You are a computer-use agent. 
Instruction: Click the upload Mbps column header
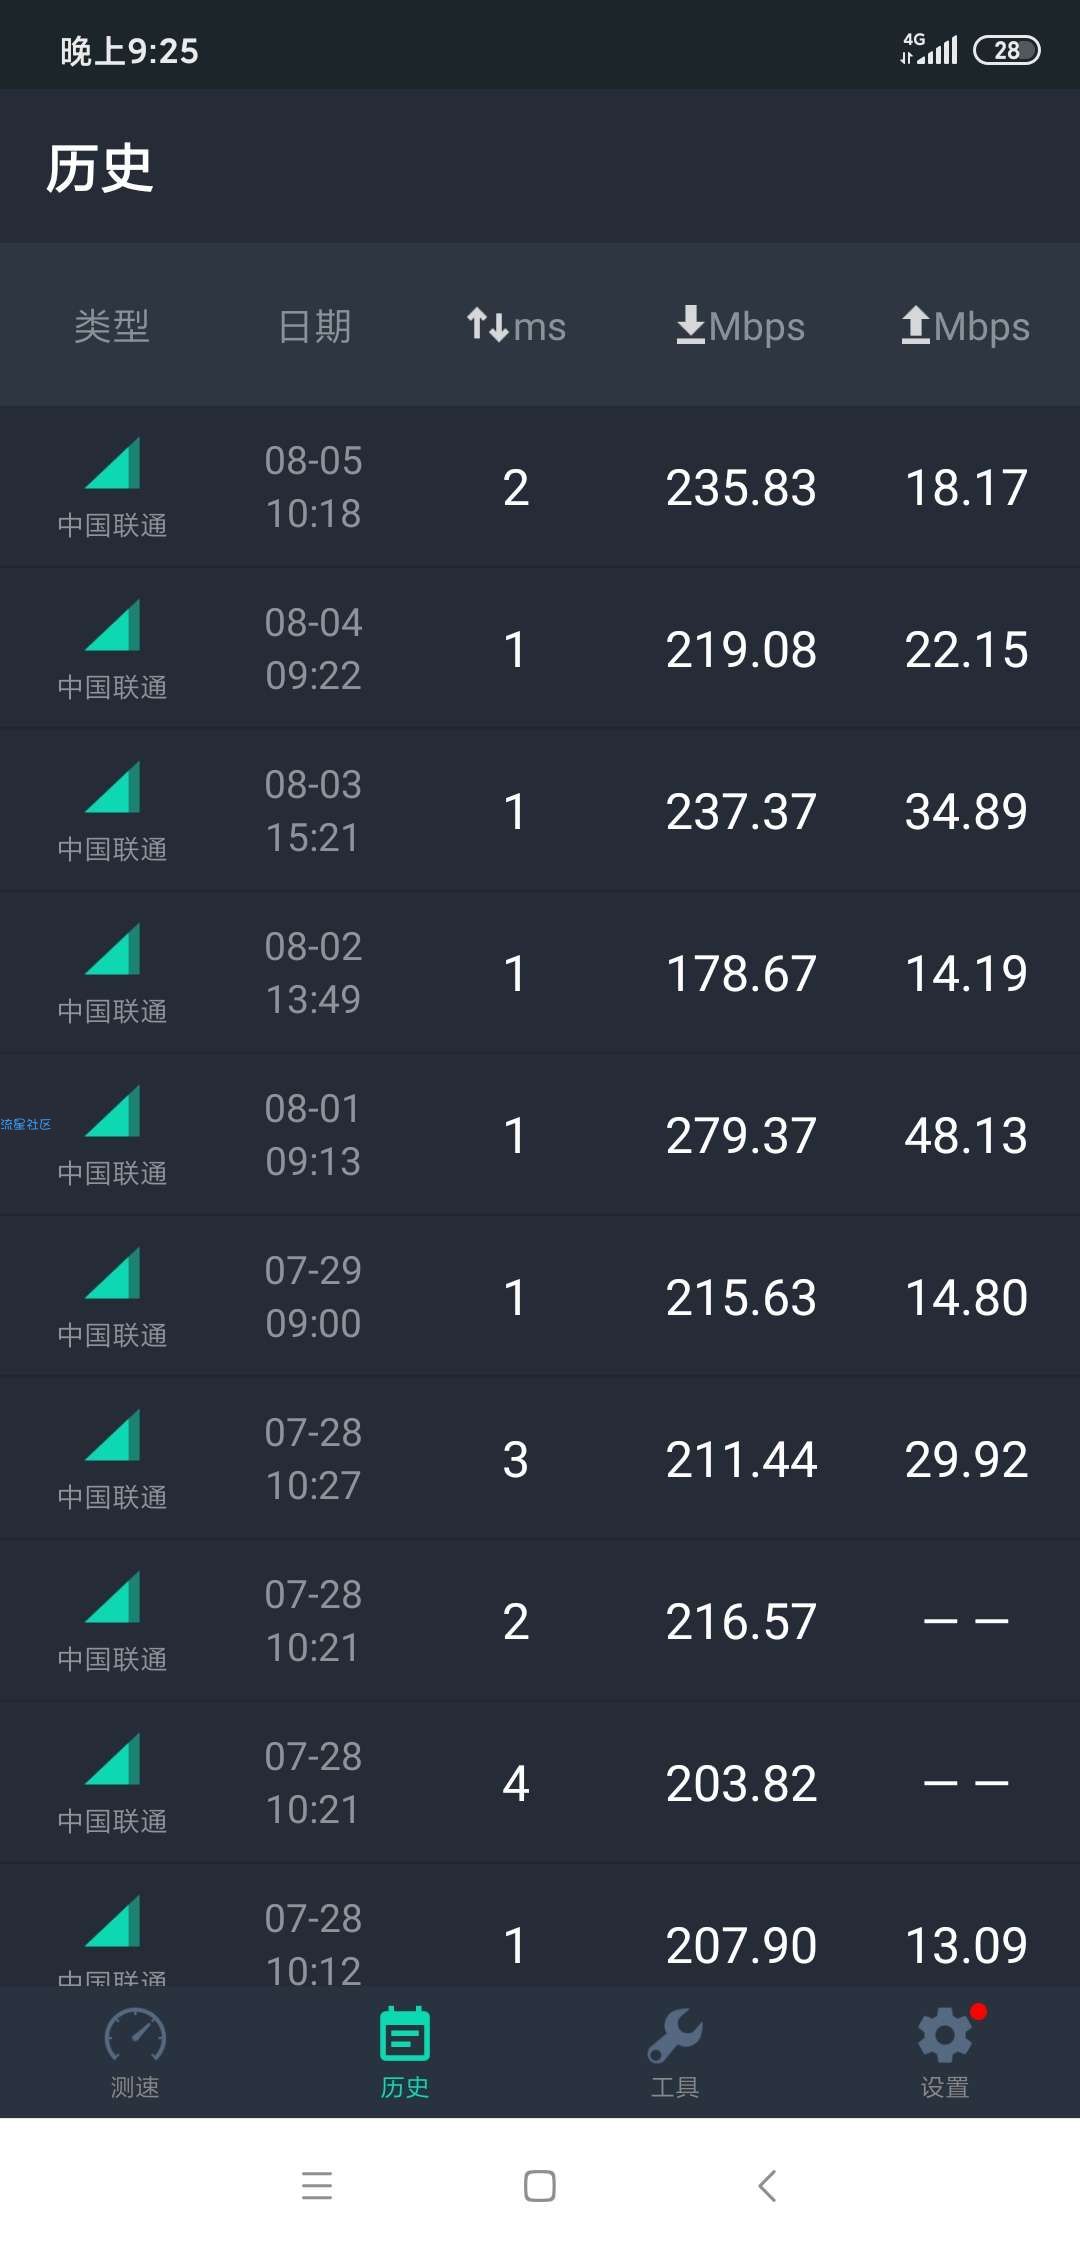click(965, 326)
